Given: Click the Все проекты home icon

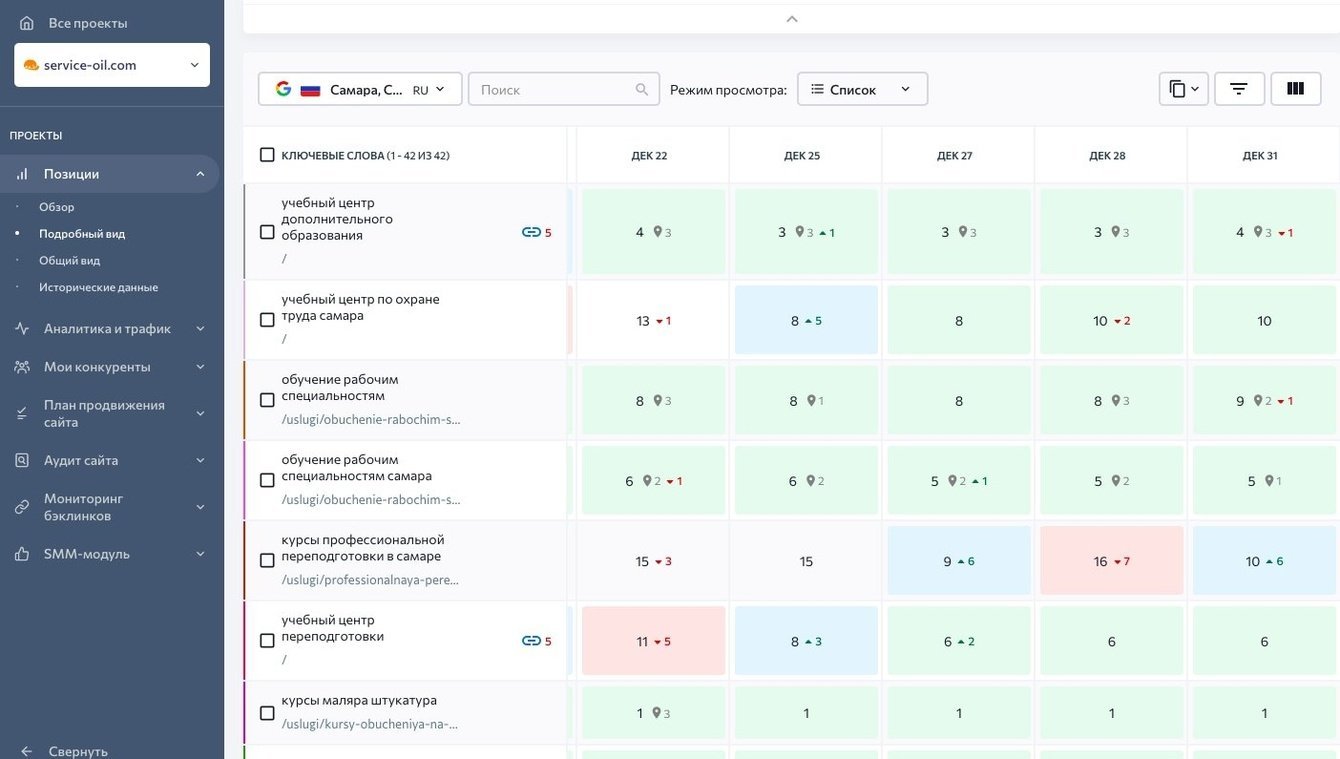Looking at the screenshot, I should tap(27, 23).
